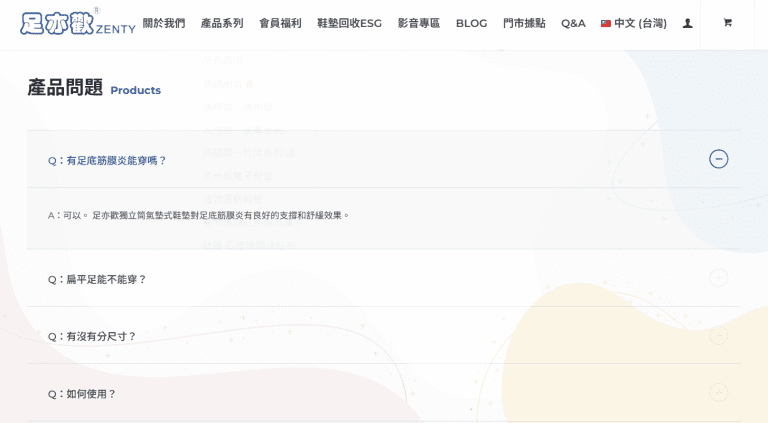Open the 中文 (台灣) language selector
This screenshot has height=423, width=768.
pos(634,23)
